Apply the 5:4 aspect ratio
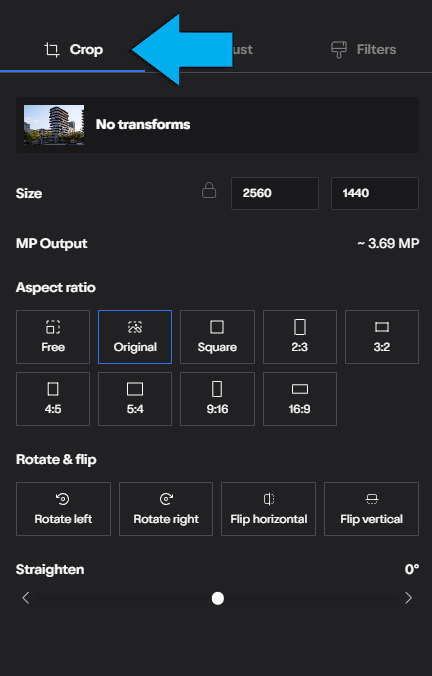Screen dimensions: 432x676 pos(135,399)
